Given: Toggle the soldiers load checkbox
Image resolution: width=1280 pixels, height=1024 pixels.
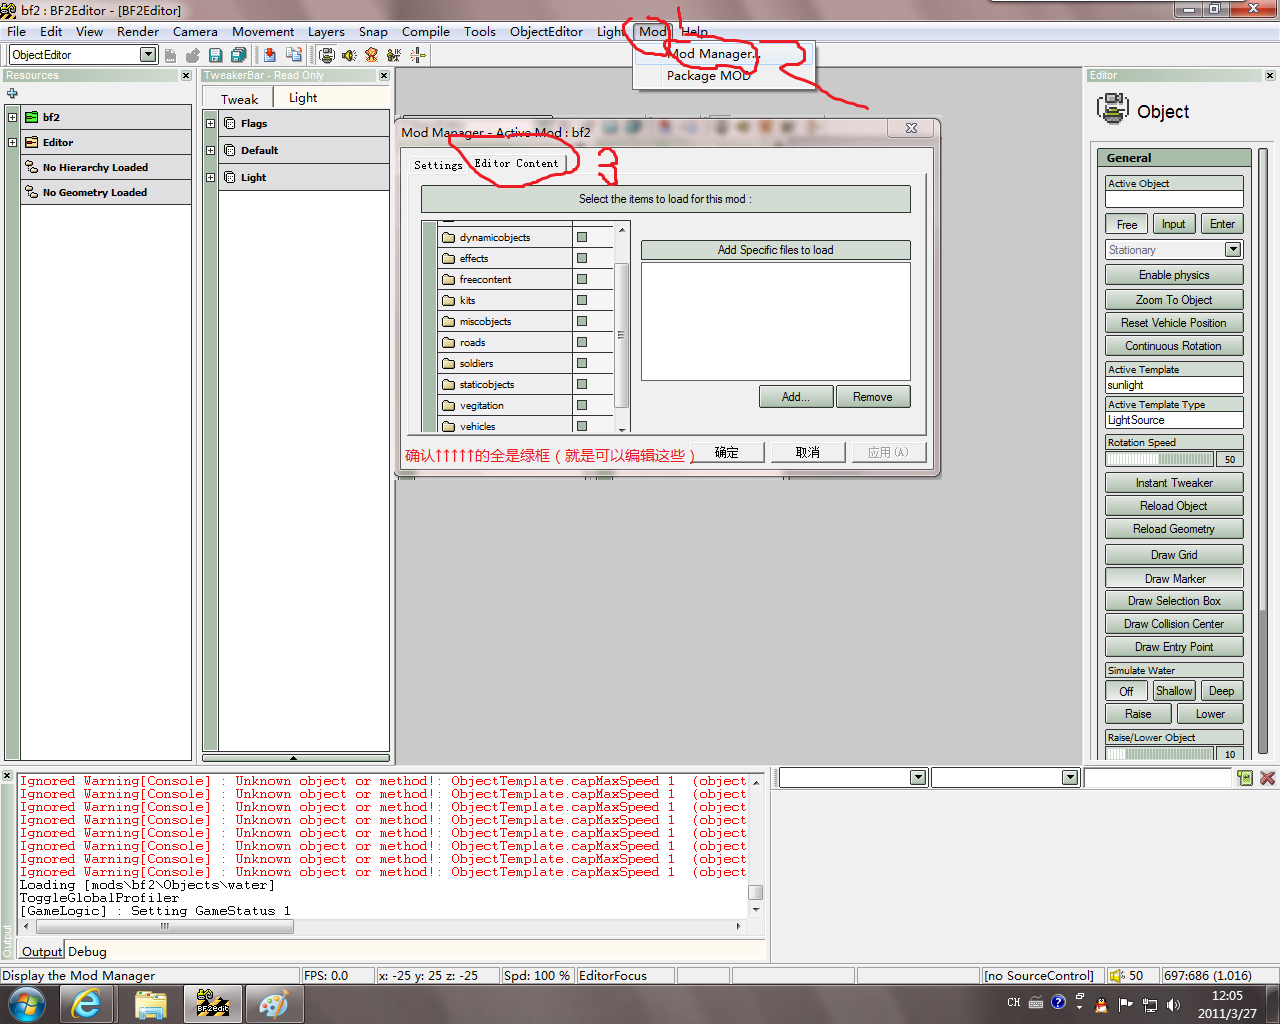Looking at the screenshot, I should [582, 363].
